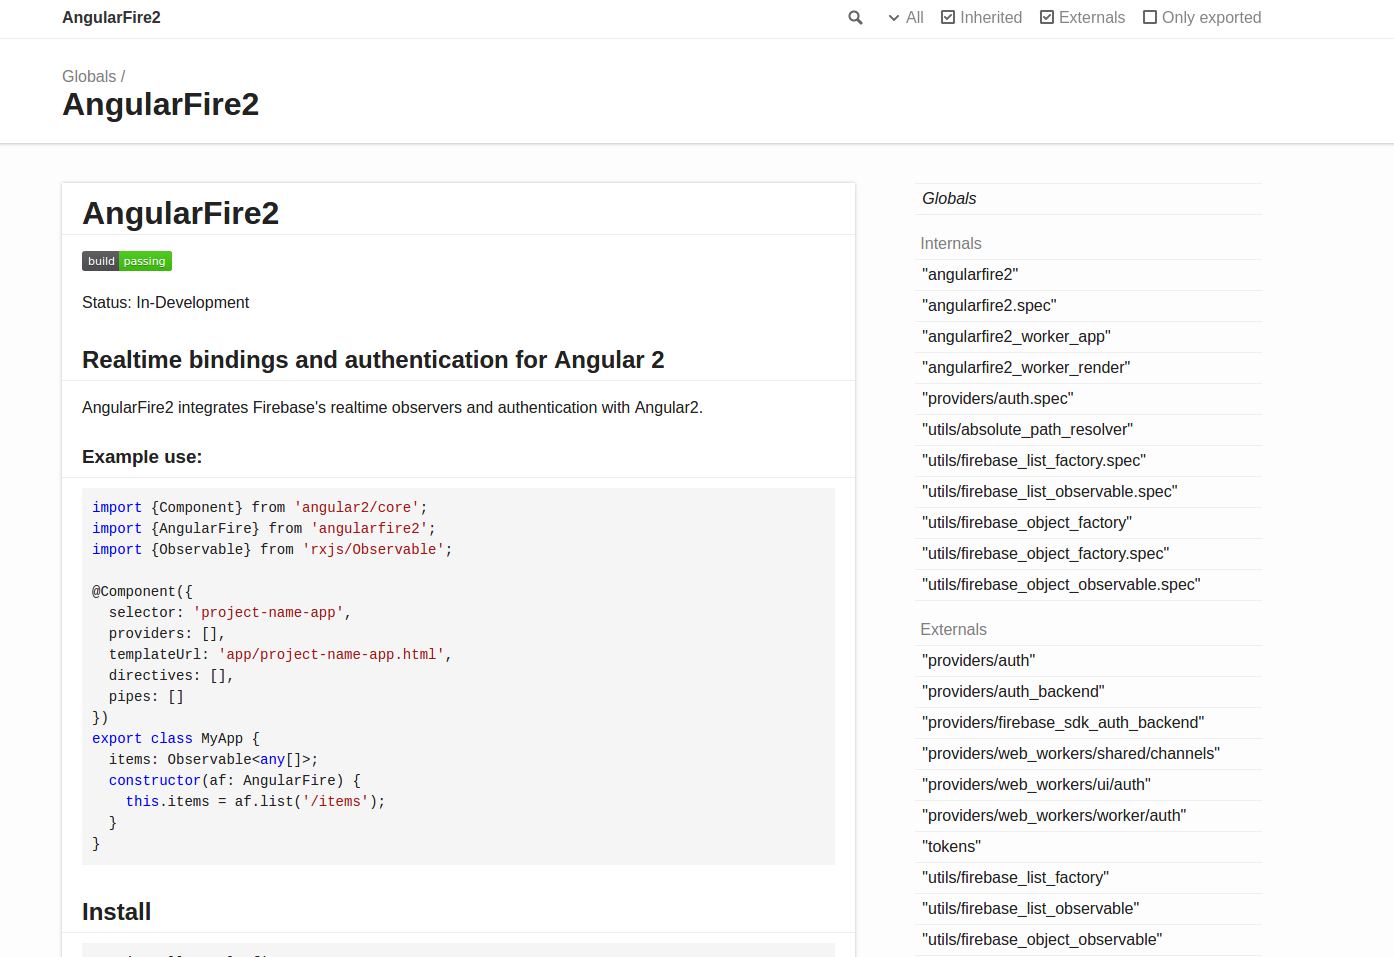This screenshot has width=1394, height=957.
Task: Click the "Internals" sidebar group label
Action: (951, 244)
